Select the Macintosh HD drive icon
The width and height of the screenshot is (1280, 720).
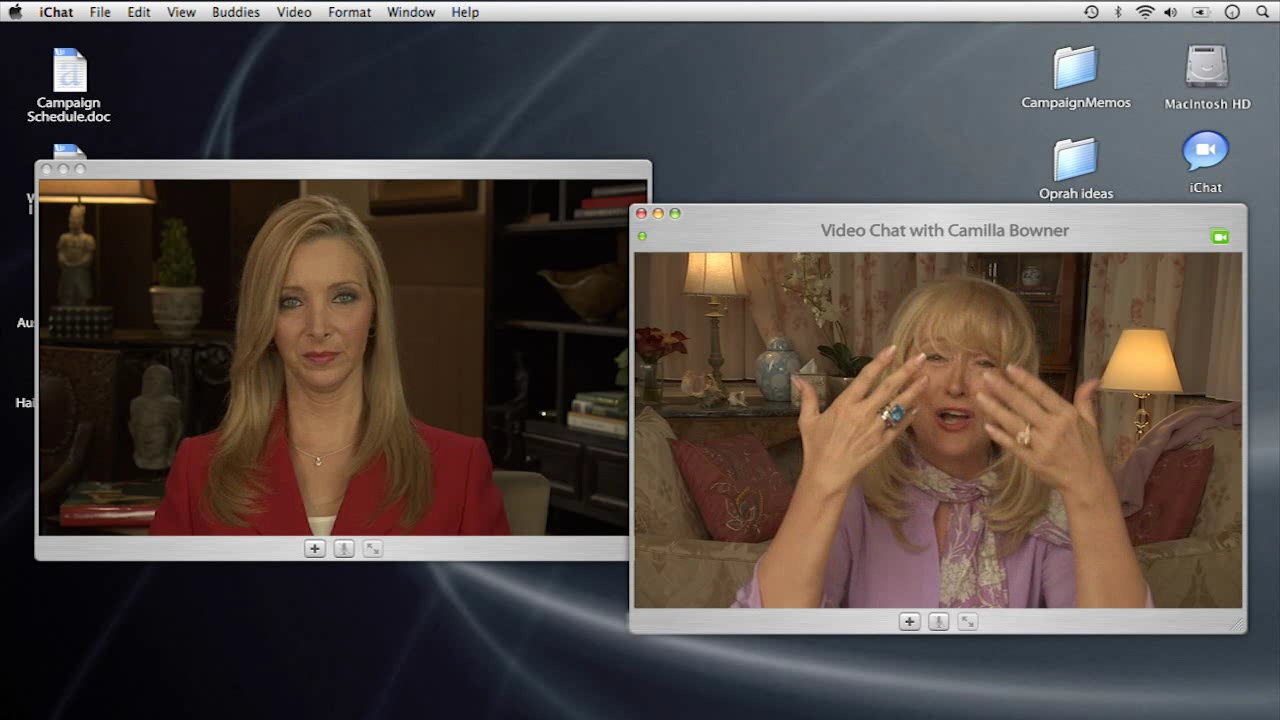point(1207,68)
